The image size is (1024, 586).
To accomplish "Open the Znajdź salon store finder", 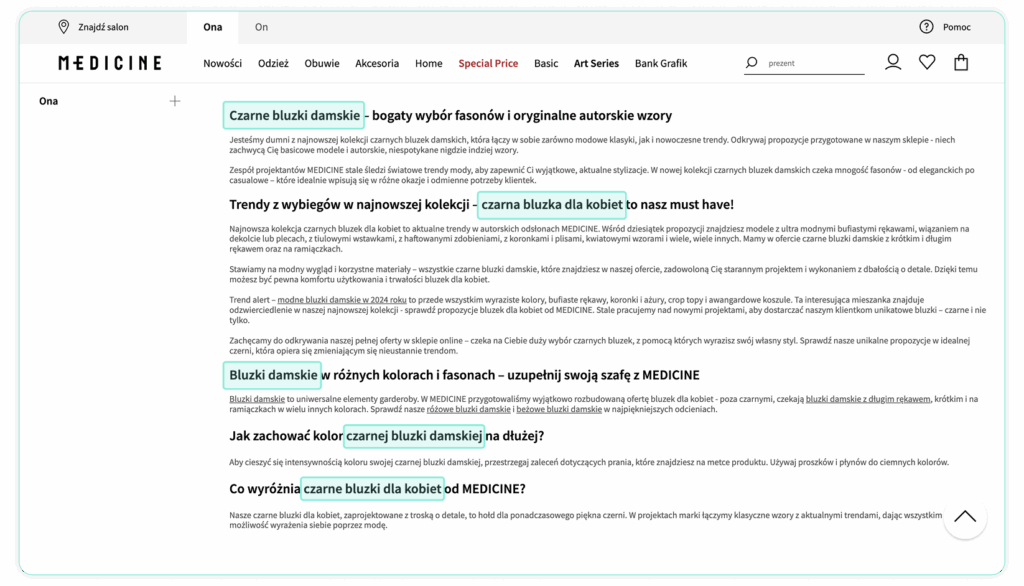I will (x=103, y=27).
